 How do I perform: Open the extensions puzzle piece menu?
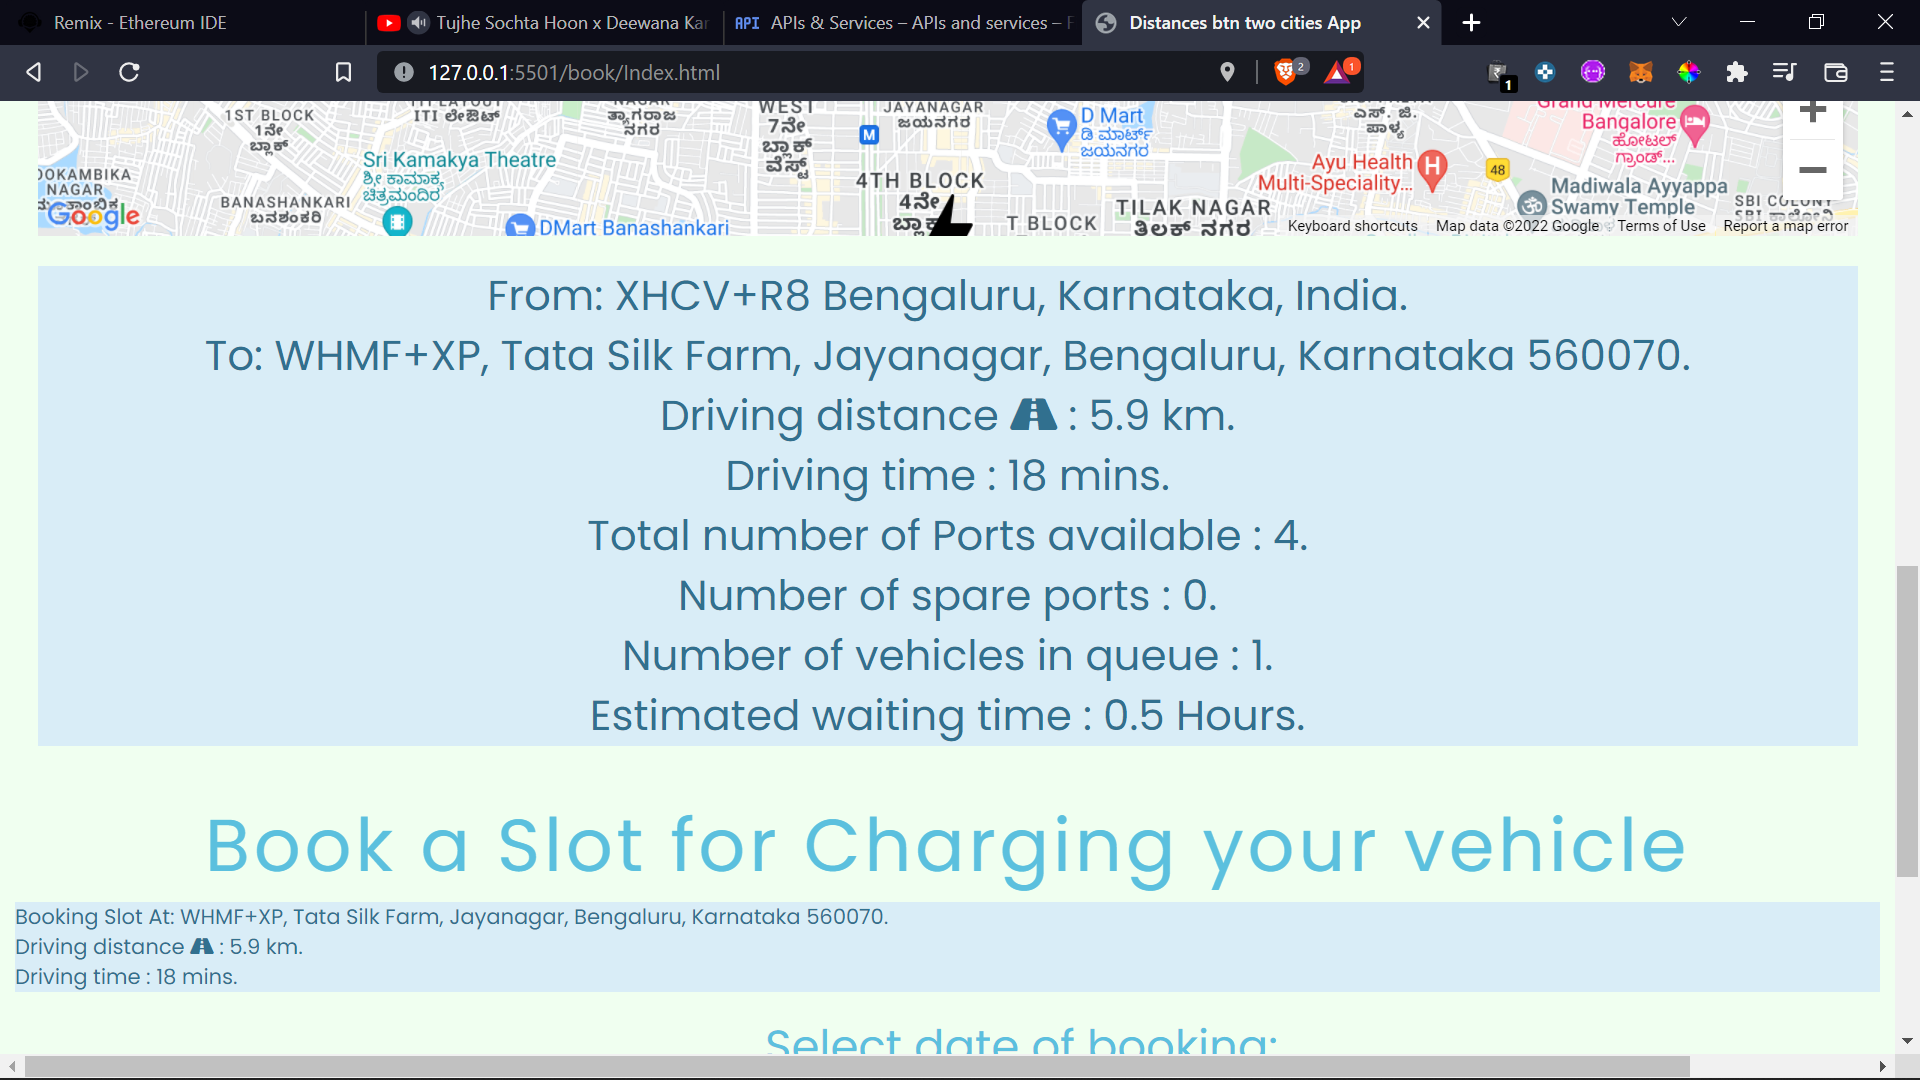point(1737,72)
